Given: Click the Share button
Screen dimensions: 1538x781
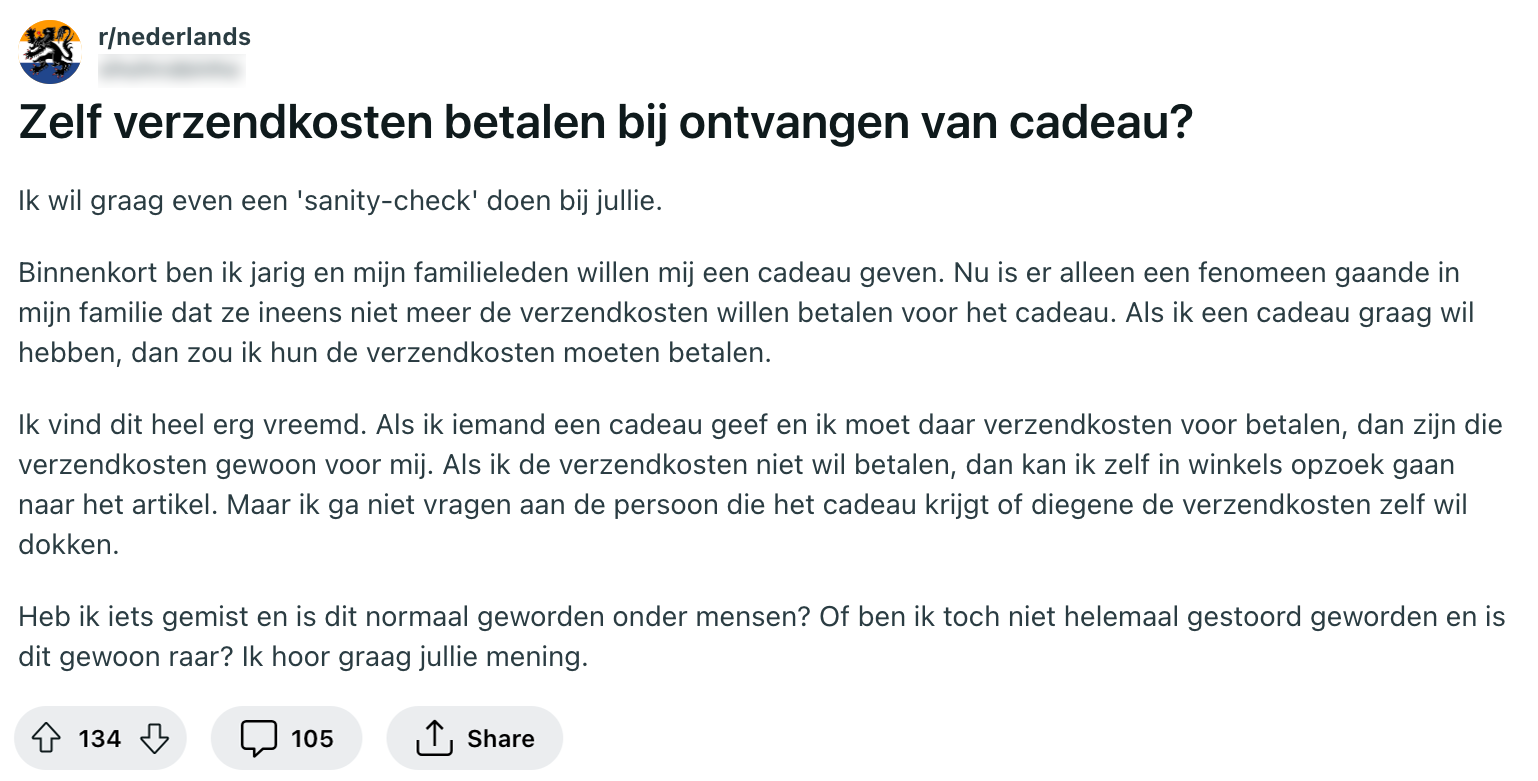Looking at the screenshot, I should coord(474,738).
